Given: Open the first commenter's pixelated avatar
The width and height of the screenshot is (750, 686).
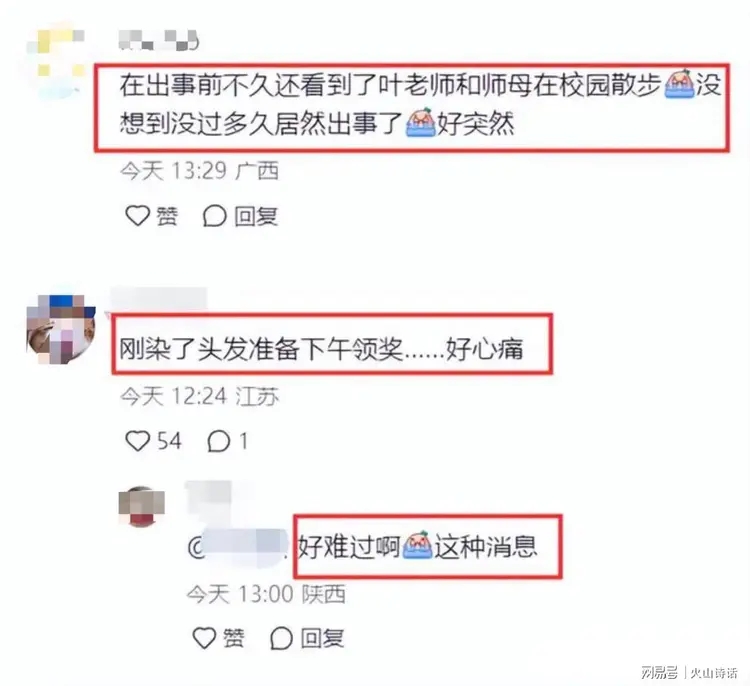Looking at the screenshot, I should pos(56,62).
